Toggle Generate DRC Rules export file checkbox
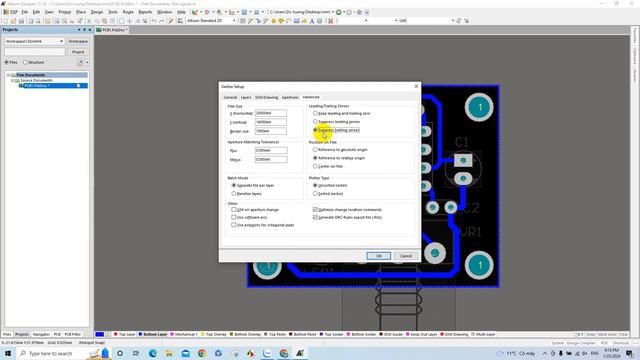 coord(315,217)
